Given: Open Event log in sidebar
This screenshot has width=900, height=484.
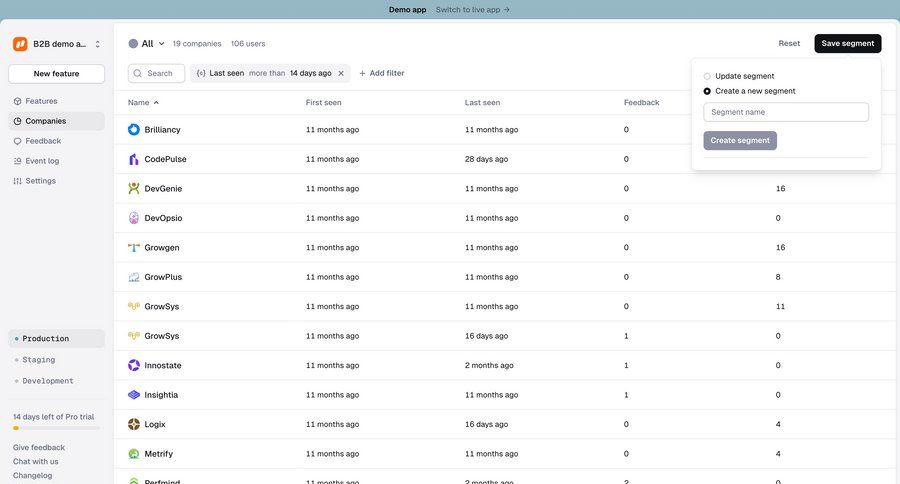Looking at the screenshot, I should pos(56,161).
